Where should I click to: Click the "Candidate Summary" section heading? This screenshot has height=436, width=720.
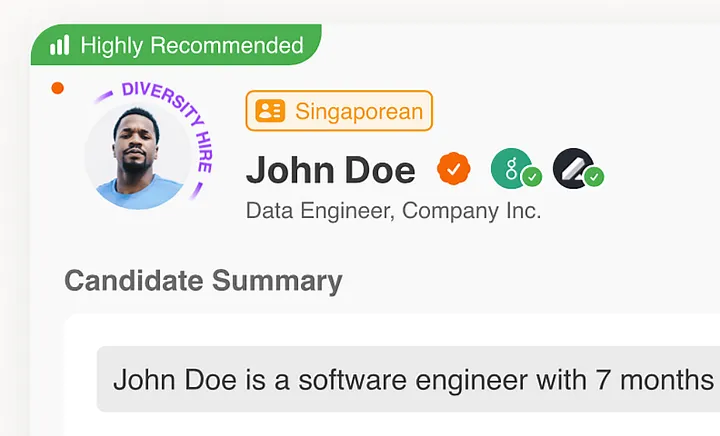pyautogui.click(x=203, y=281)
